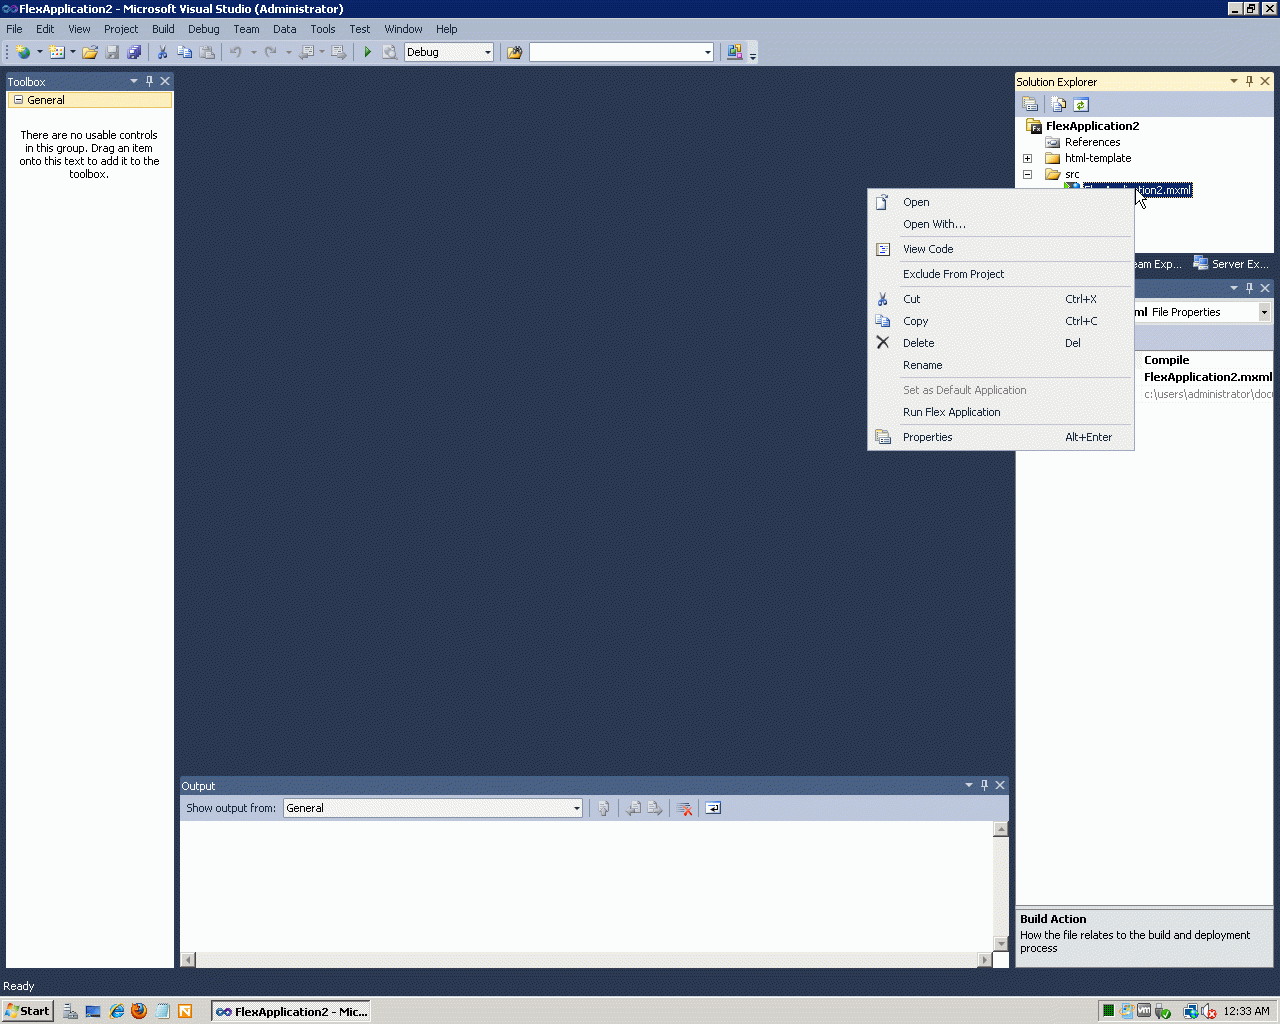Choose Delete from the context menu
Image resolution: width=1280 pixels, height=1024 pixels.
pyautogui.click(x=1000, y=343)
